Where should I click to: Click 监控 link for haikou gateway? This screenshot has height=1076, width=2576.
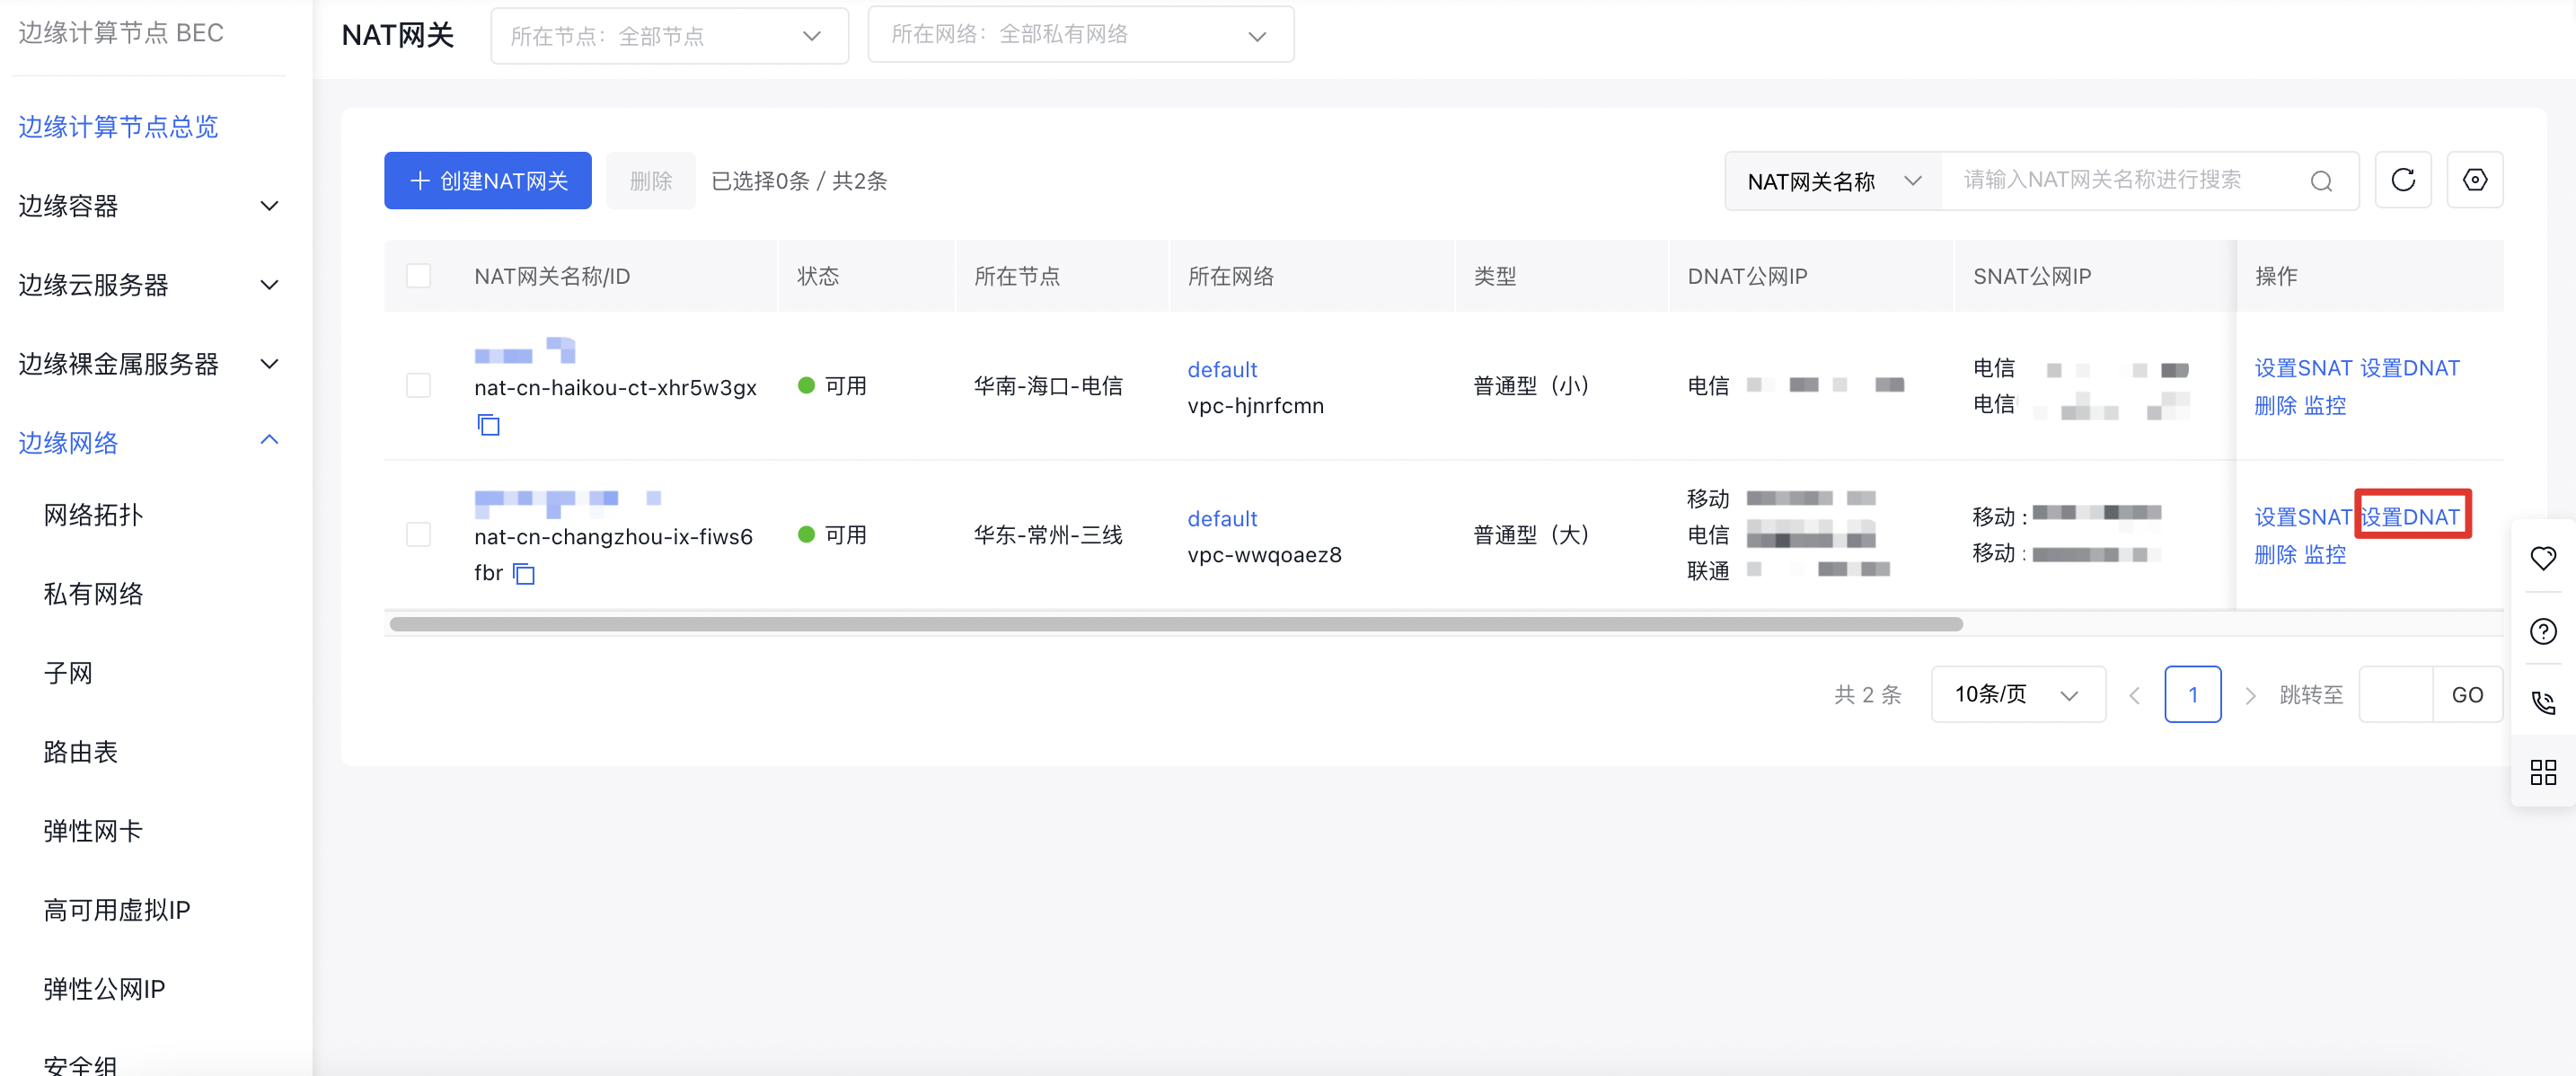point(2324,405)
